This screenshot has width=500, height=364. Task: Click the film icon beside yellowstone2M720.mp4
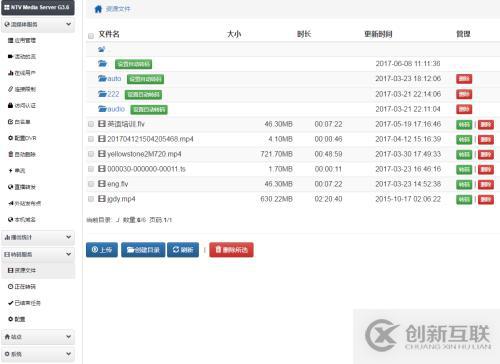point(102,154)
